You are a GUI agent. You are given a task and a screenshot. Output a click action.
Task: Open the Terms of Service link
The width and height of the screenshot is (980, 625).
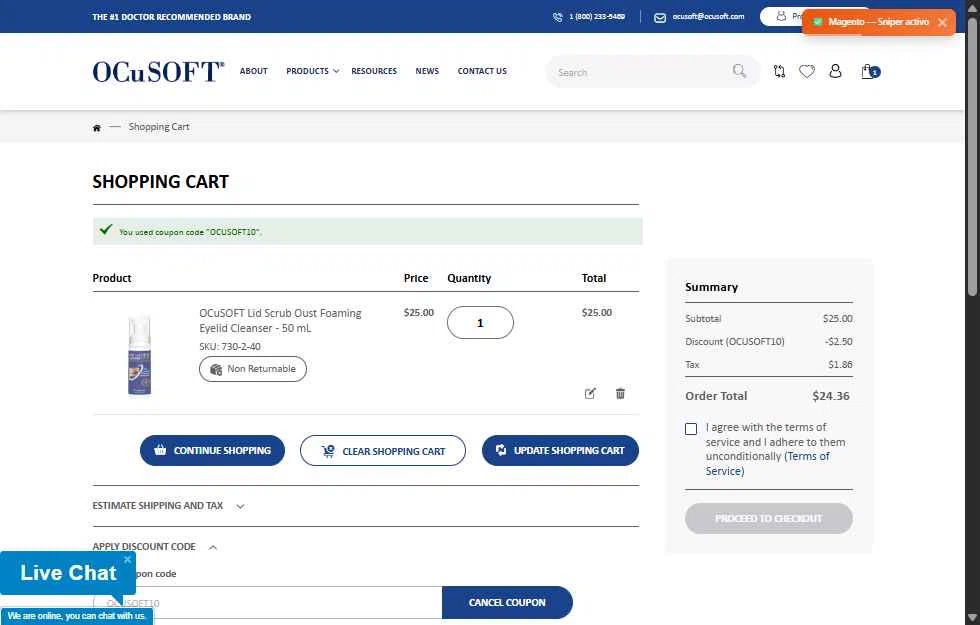click(768, 464)
